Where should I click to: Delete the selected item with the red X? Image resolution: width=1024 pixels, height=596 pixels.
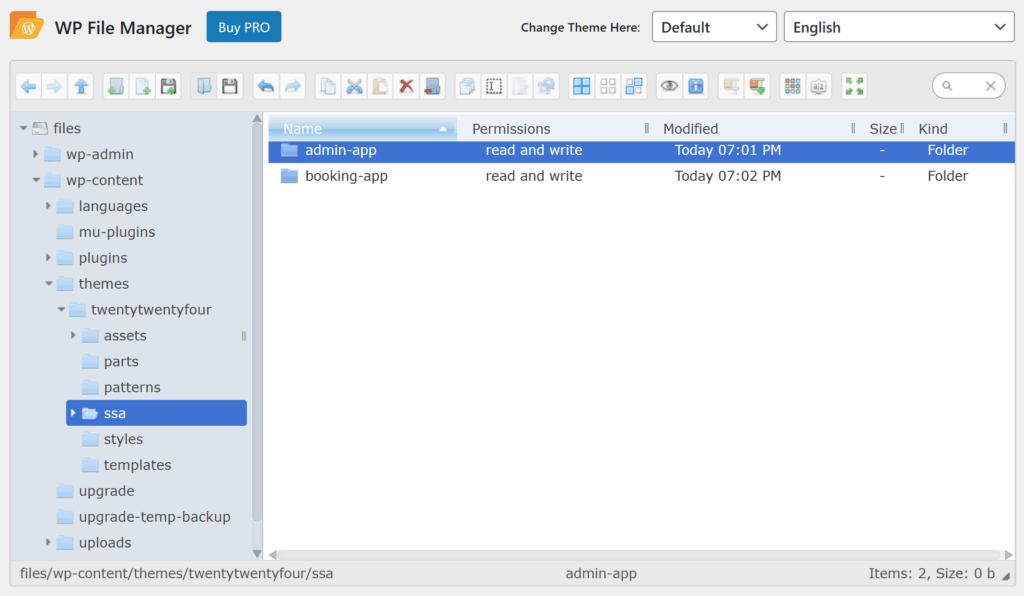coord(406,86)
